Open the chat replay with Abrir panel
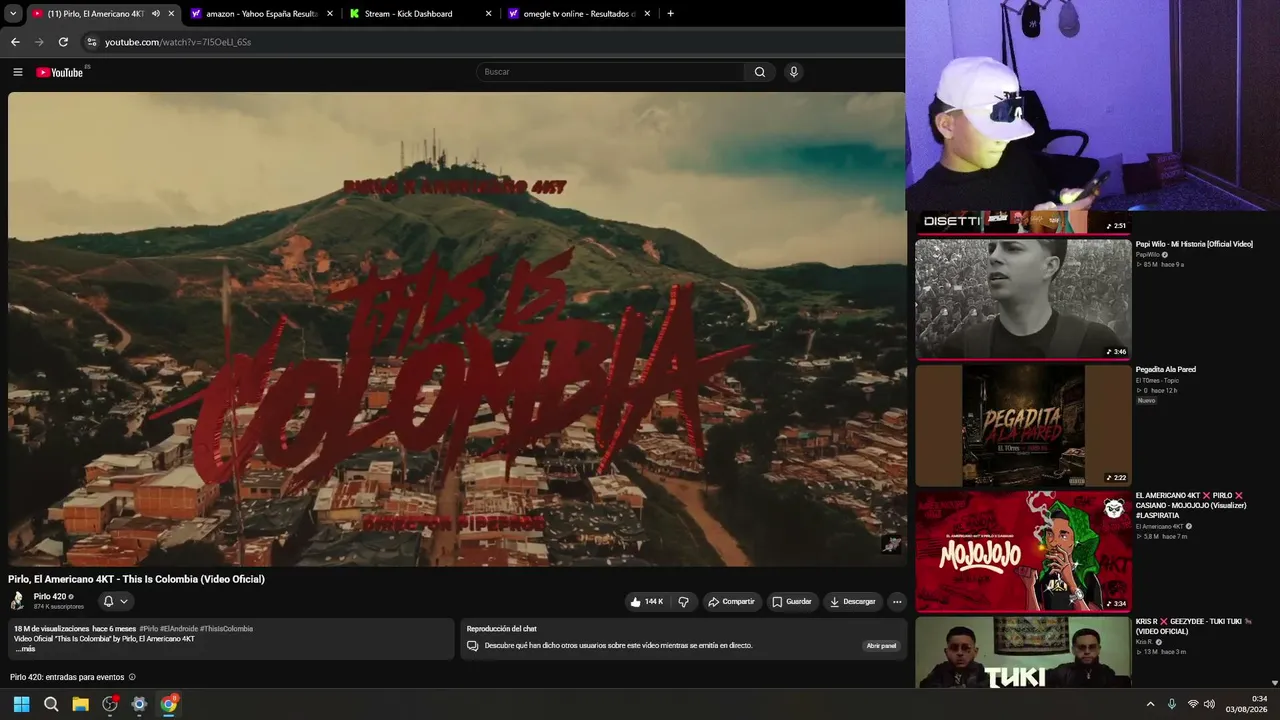Viewport: 1280px width, 720px height. click(881, 646)
